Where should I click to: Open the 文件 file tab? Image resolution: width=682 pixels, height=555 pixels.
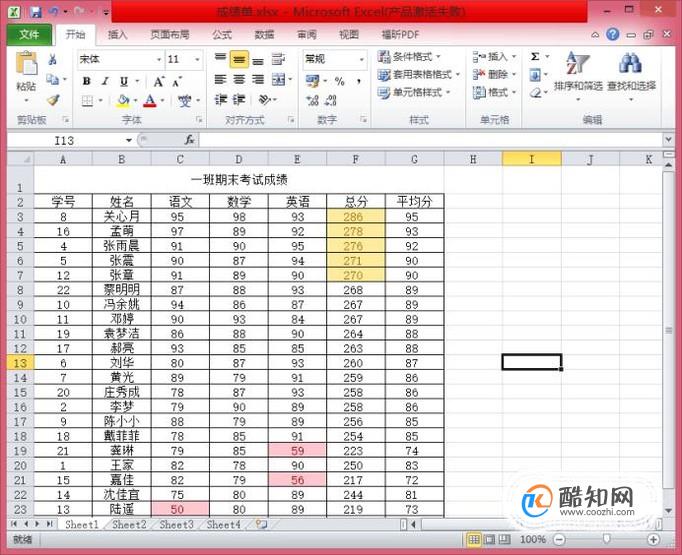tap(29, 34)
